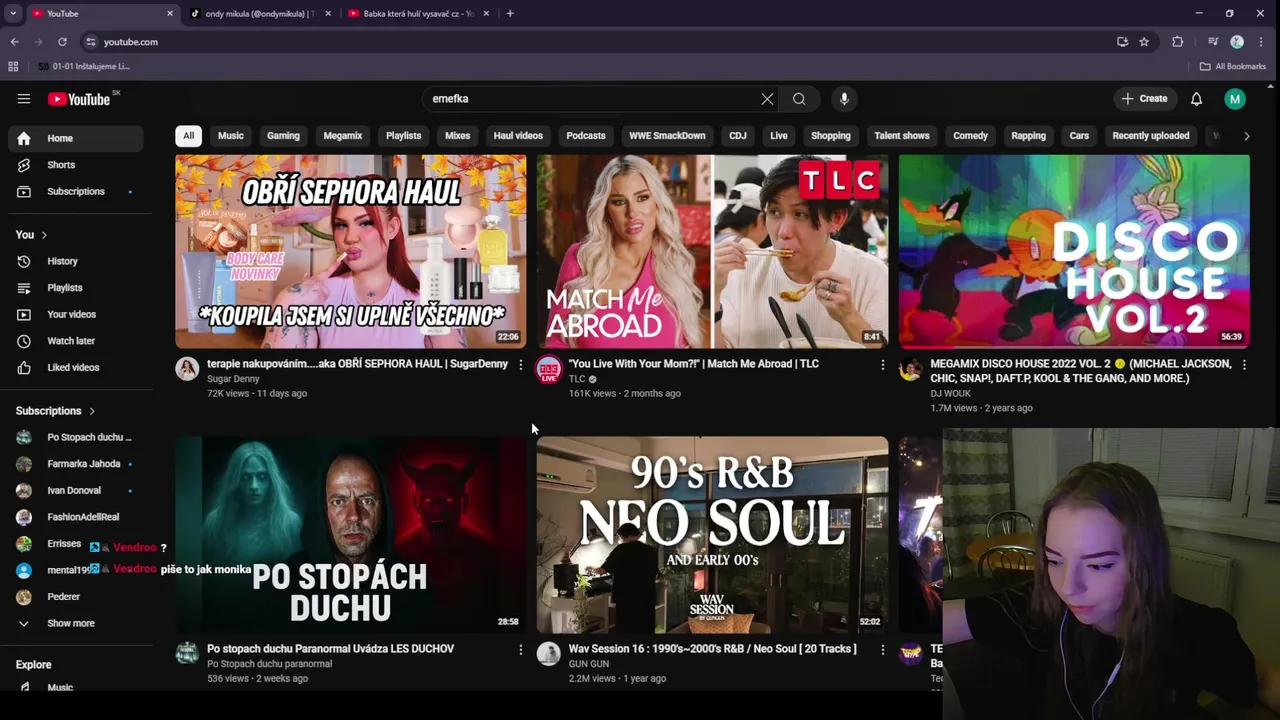Open options menu for Match Me Abroad video
1280x720 pixels.
[882, 365]
